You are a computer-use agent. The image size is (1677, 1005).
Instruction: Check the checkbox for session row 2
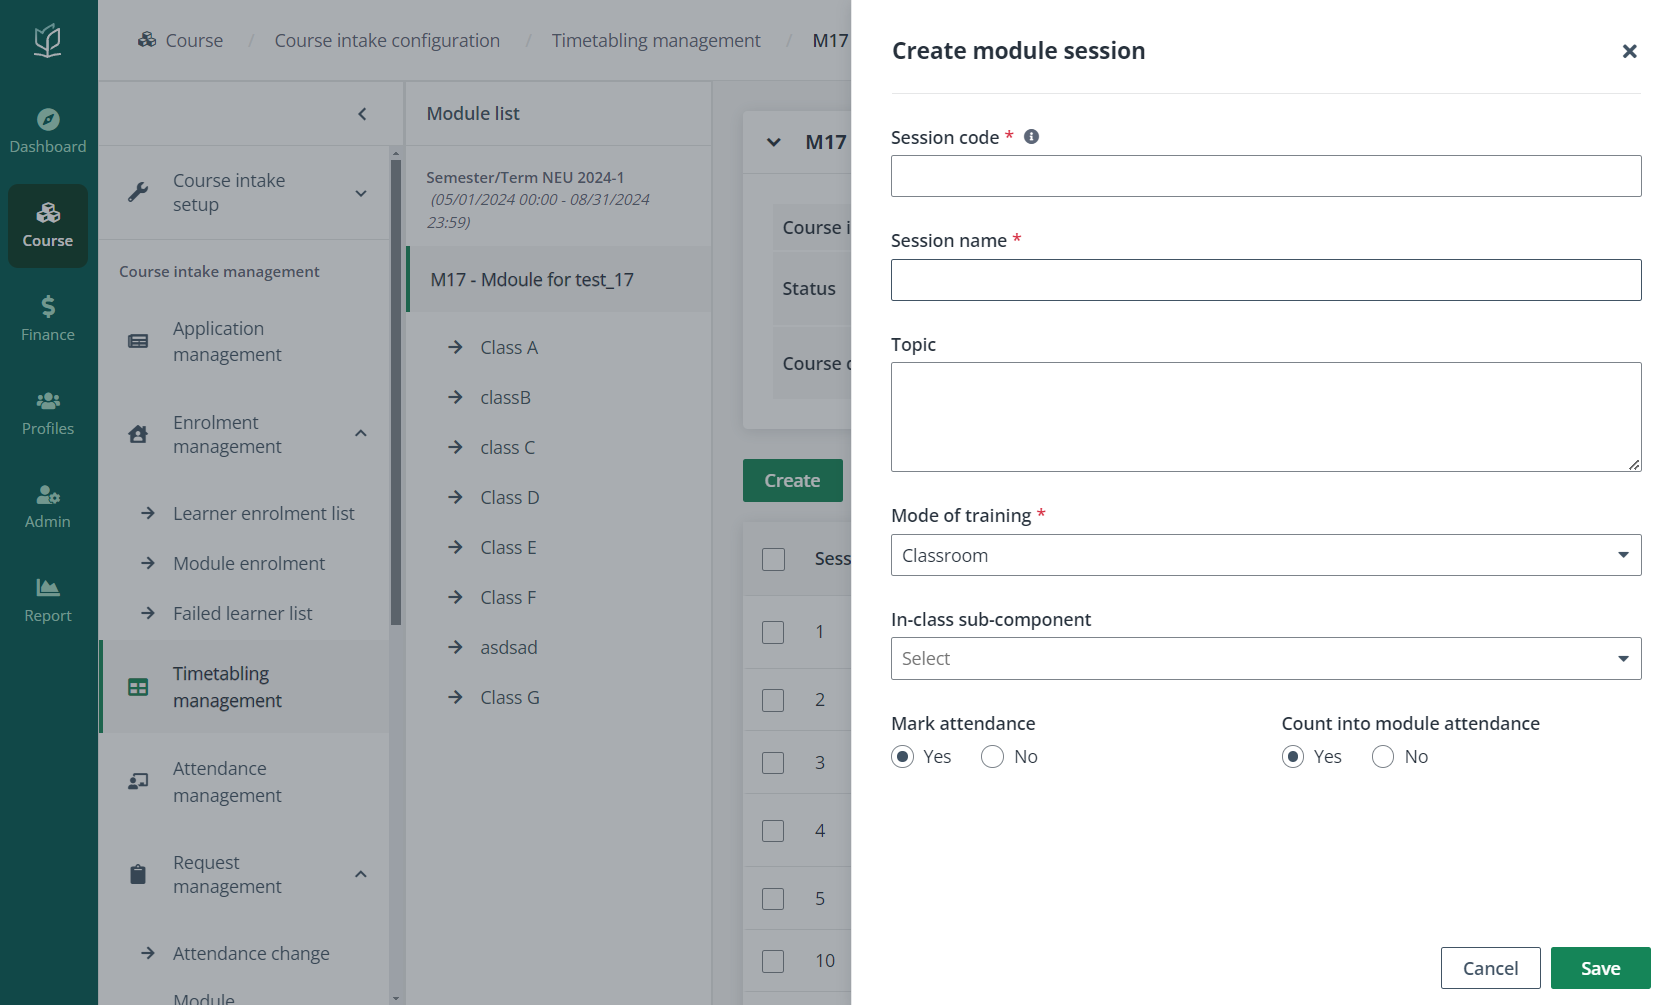click(773, 700)
